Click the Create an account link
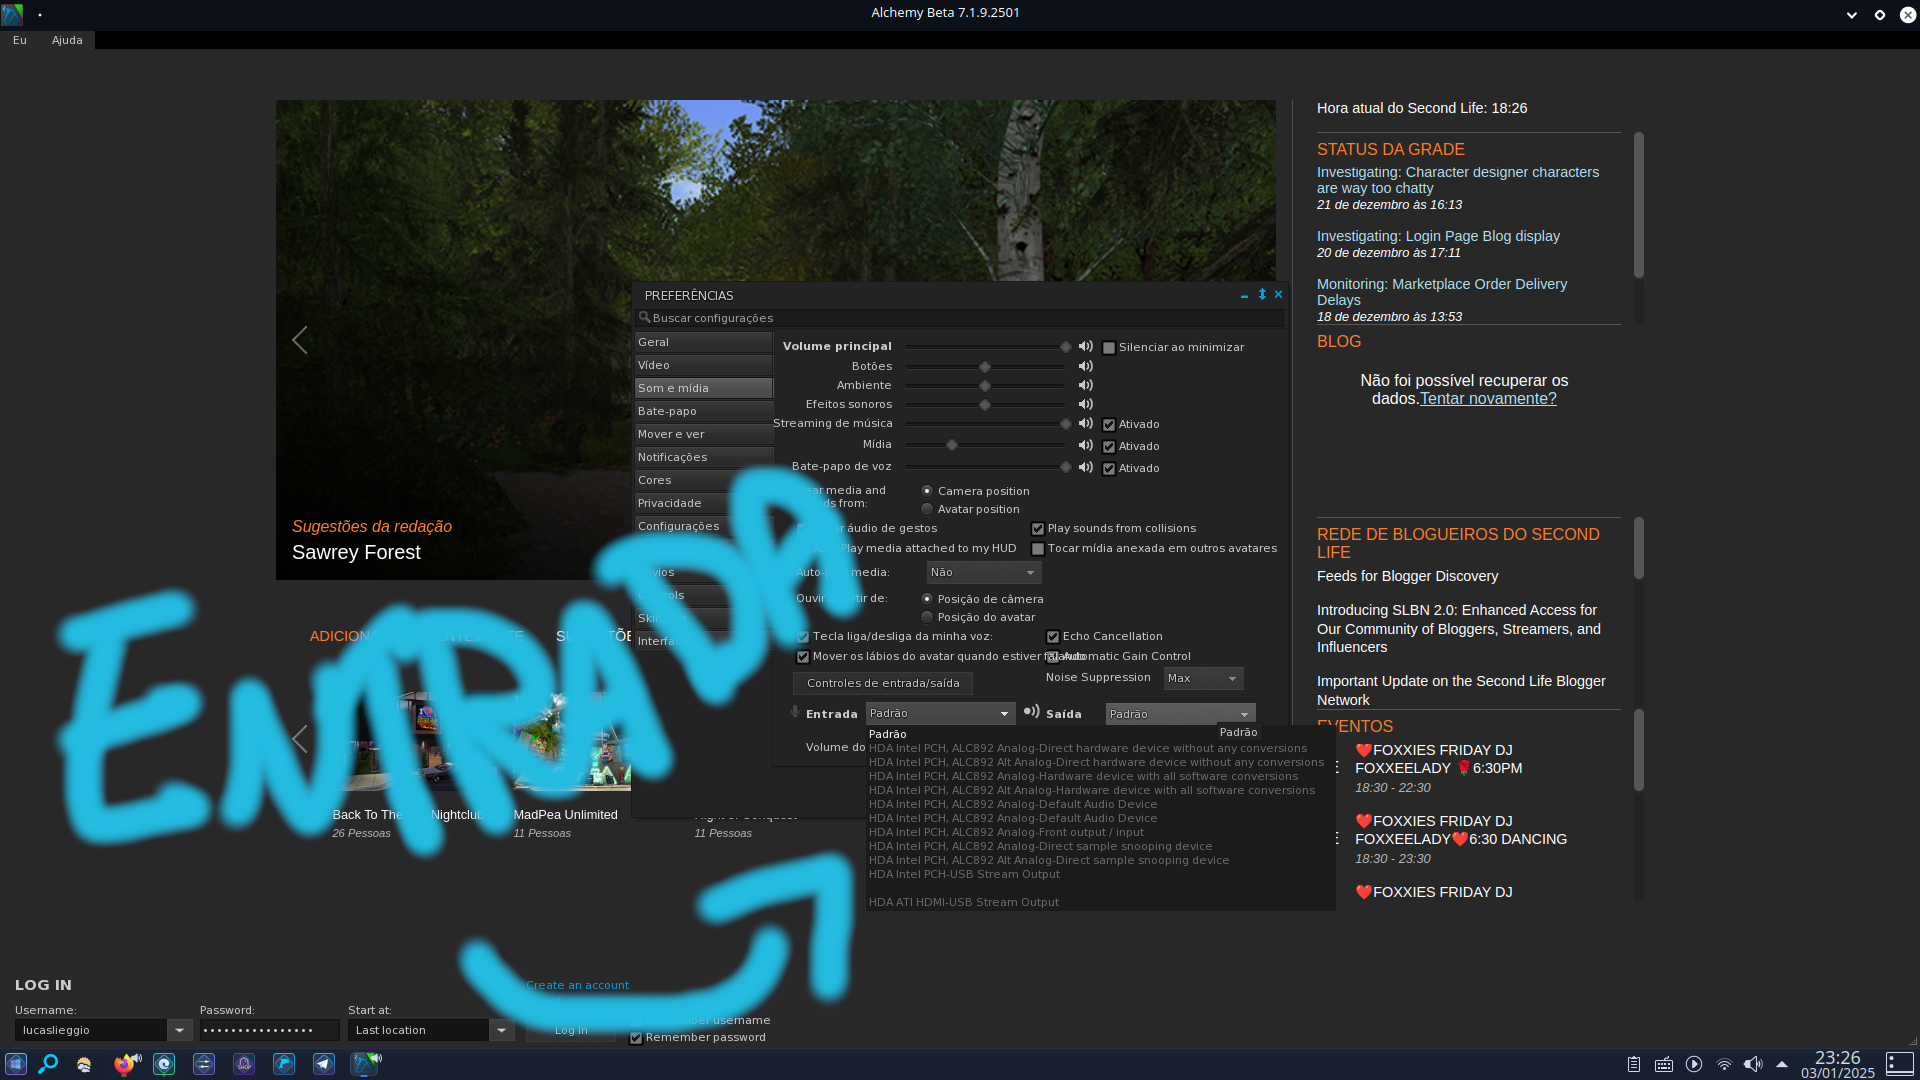1920x1080 pixels. tap(577, 985)
